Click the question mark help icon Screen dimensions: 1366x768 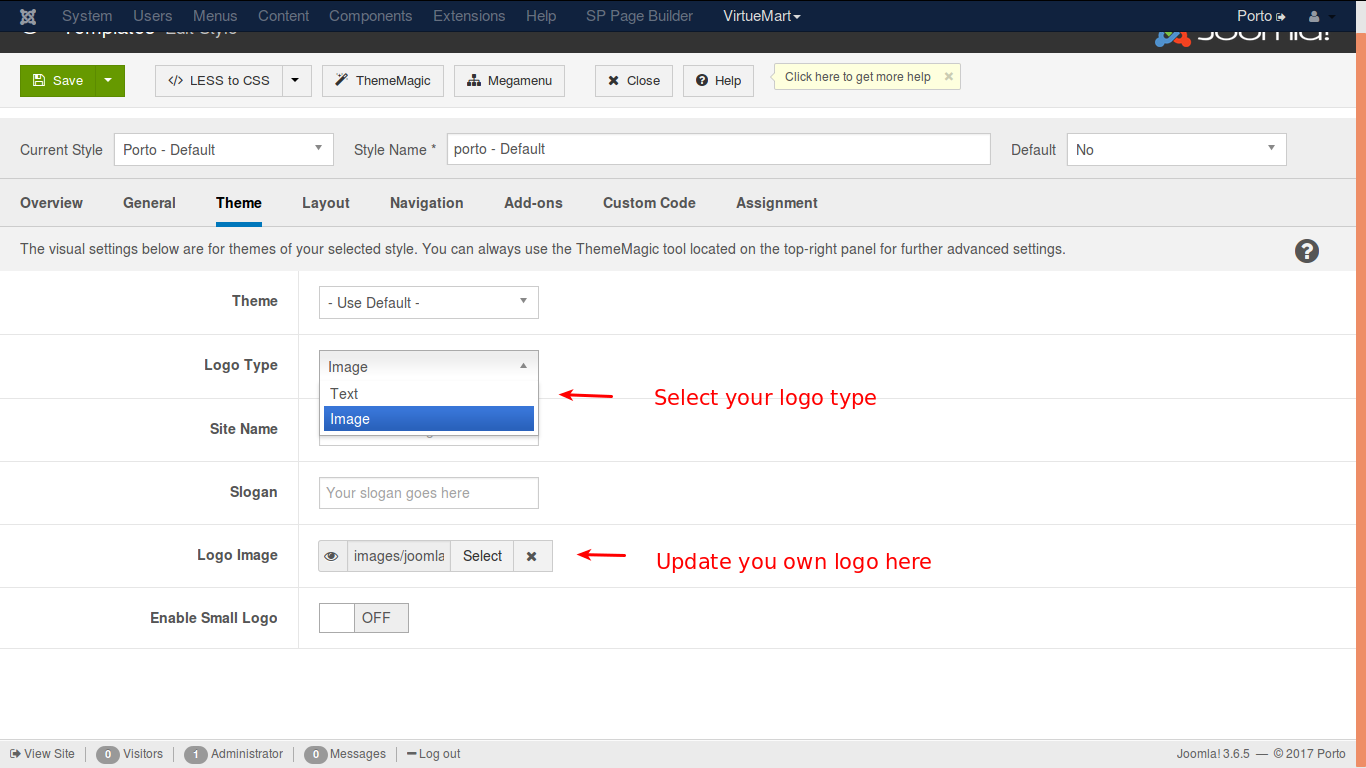point(1307,251)
